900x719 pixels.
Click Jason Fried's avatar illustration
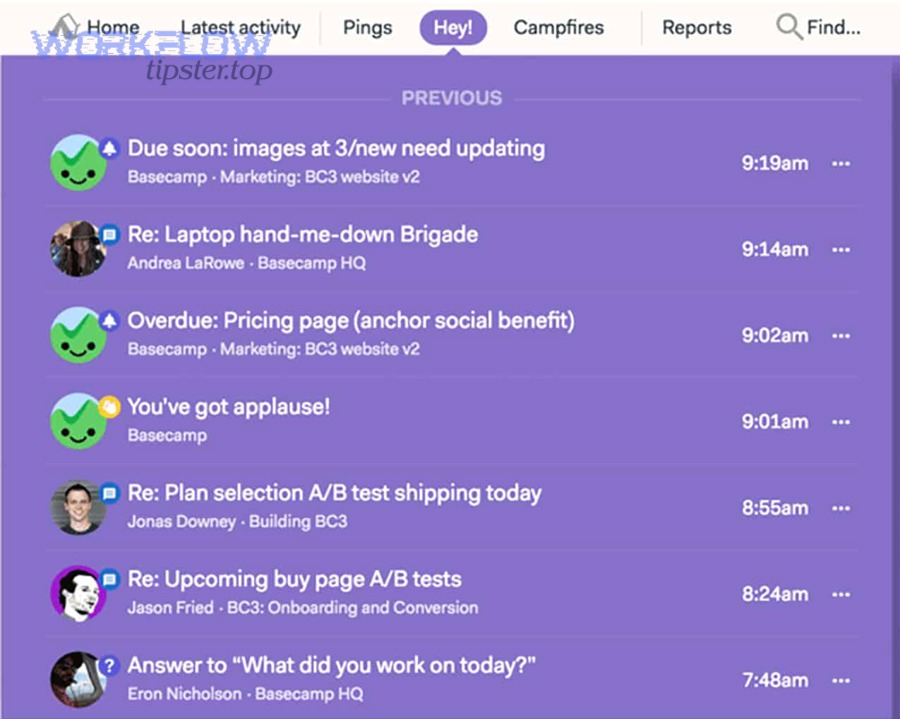pyautogui.click(x=79, y=593)
